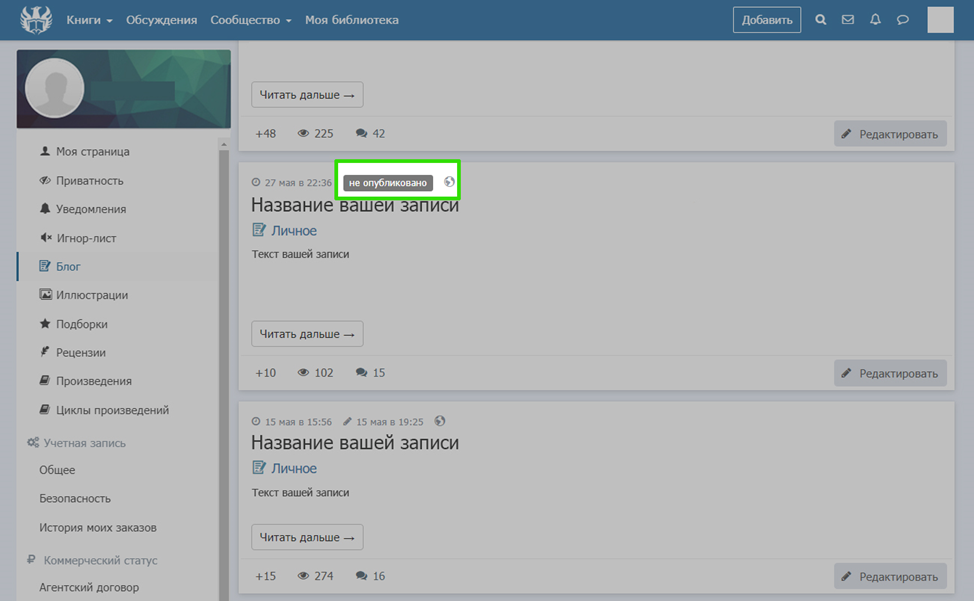This screenshot has width=974, height=601.
Task: Open the 15 мая post title
Action: pyautogui.click(x=355, y=443)
